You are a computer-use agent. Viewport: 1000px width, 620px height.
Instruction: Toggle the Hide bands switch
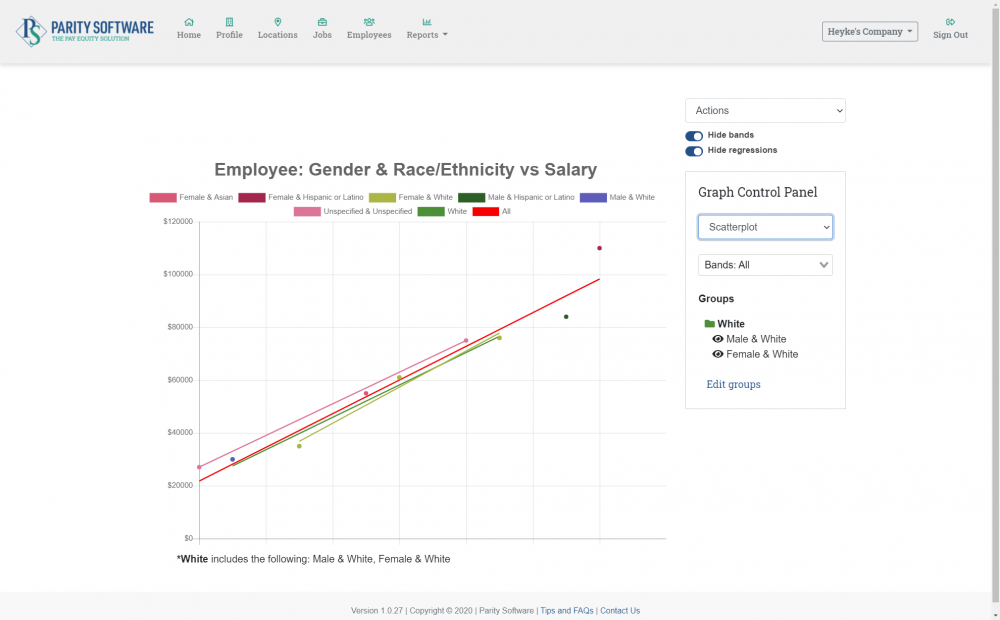coord(694,136)
